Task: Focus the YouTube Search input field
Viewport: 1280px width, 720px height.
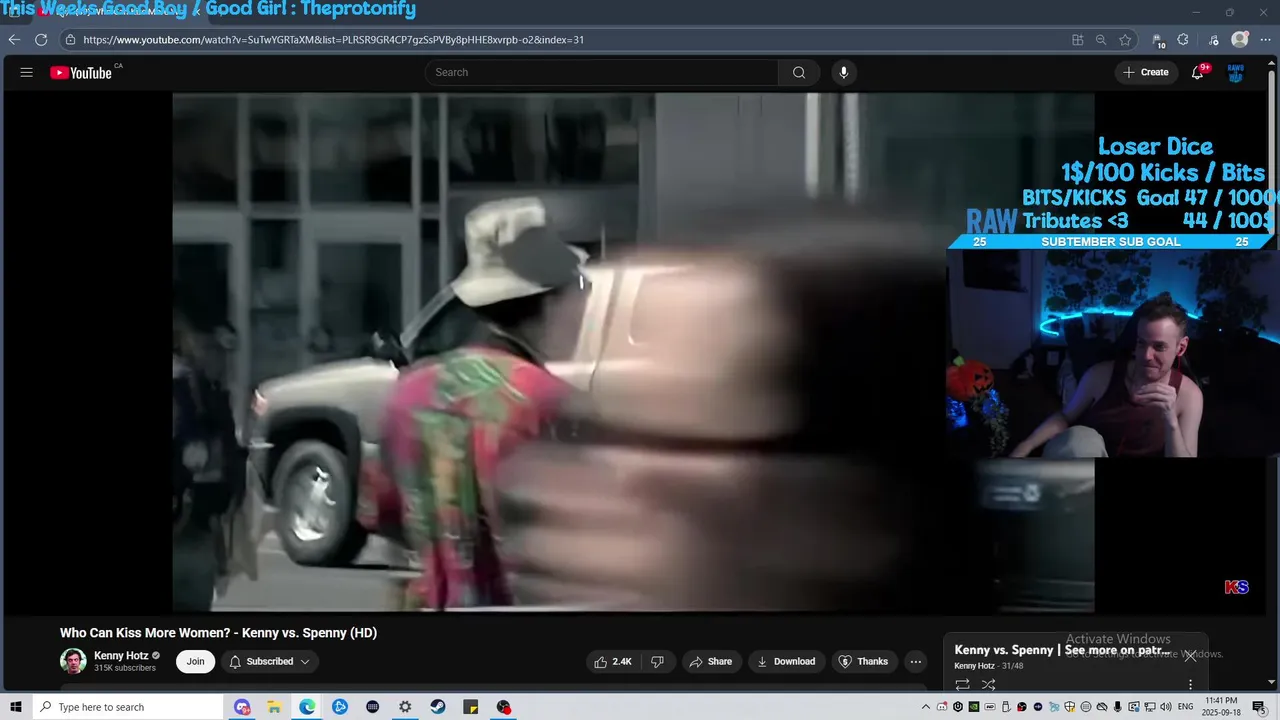Action: pos(601,72)
